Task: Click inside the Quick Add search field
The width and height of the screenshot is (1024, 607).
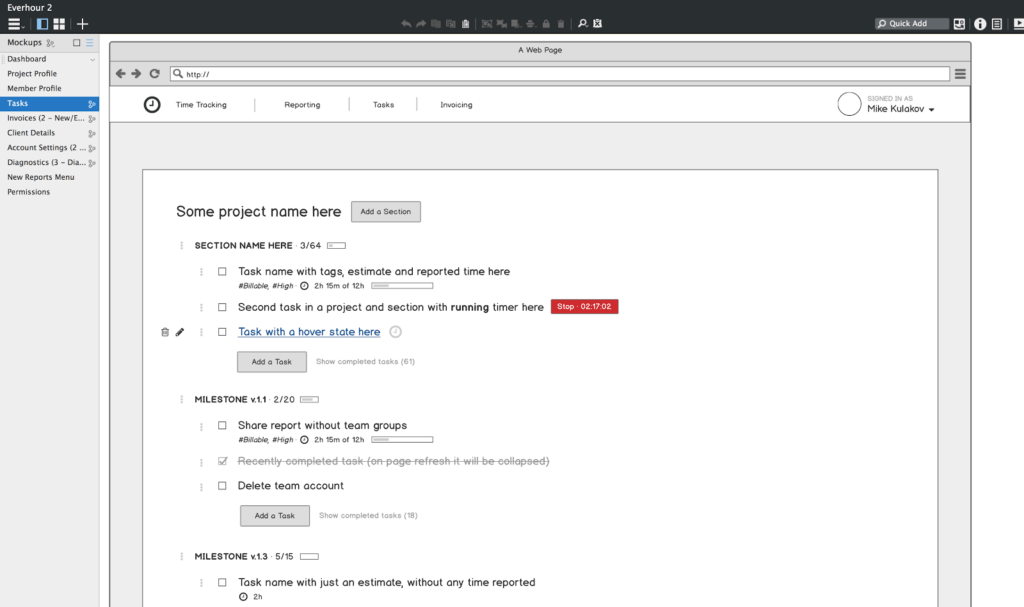Action: click(912, 23)
